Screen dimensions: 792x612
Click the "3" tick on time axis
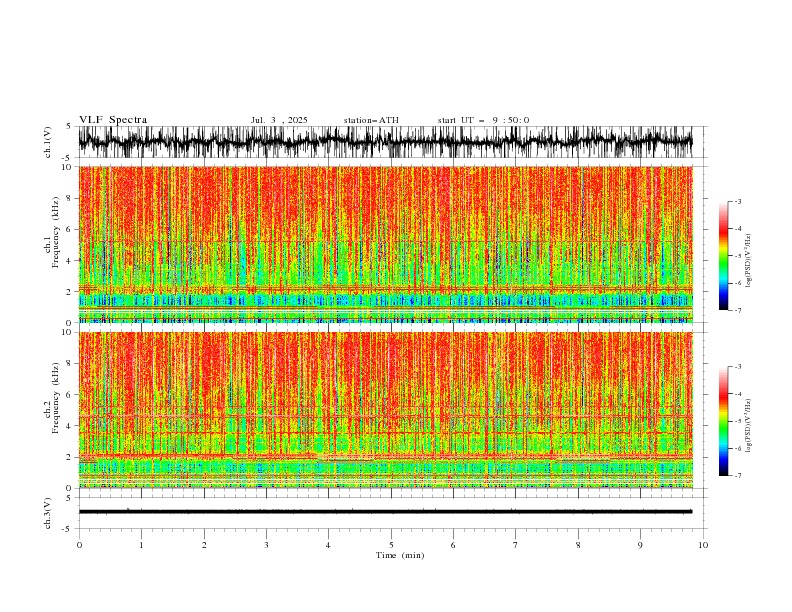(266, 545)
